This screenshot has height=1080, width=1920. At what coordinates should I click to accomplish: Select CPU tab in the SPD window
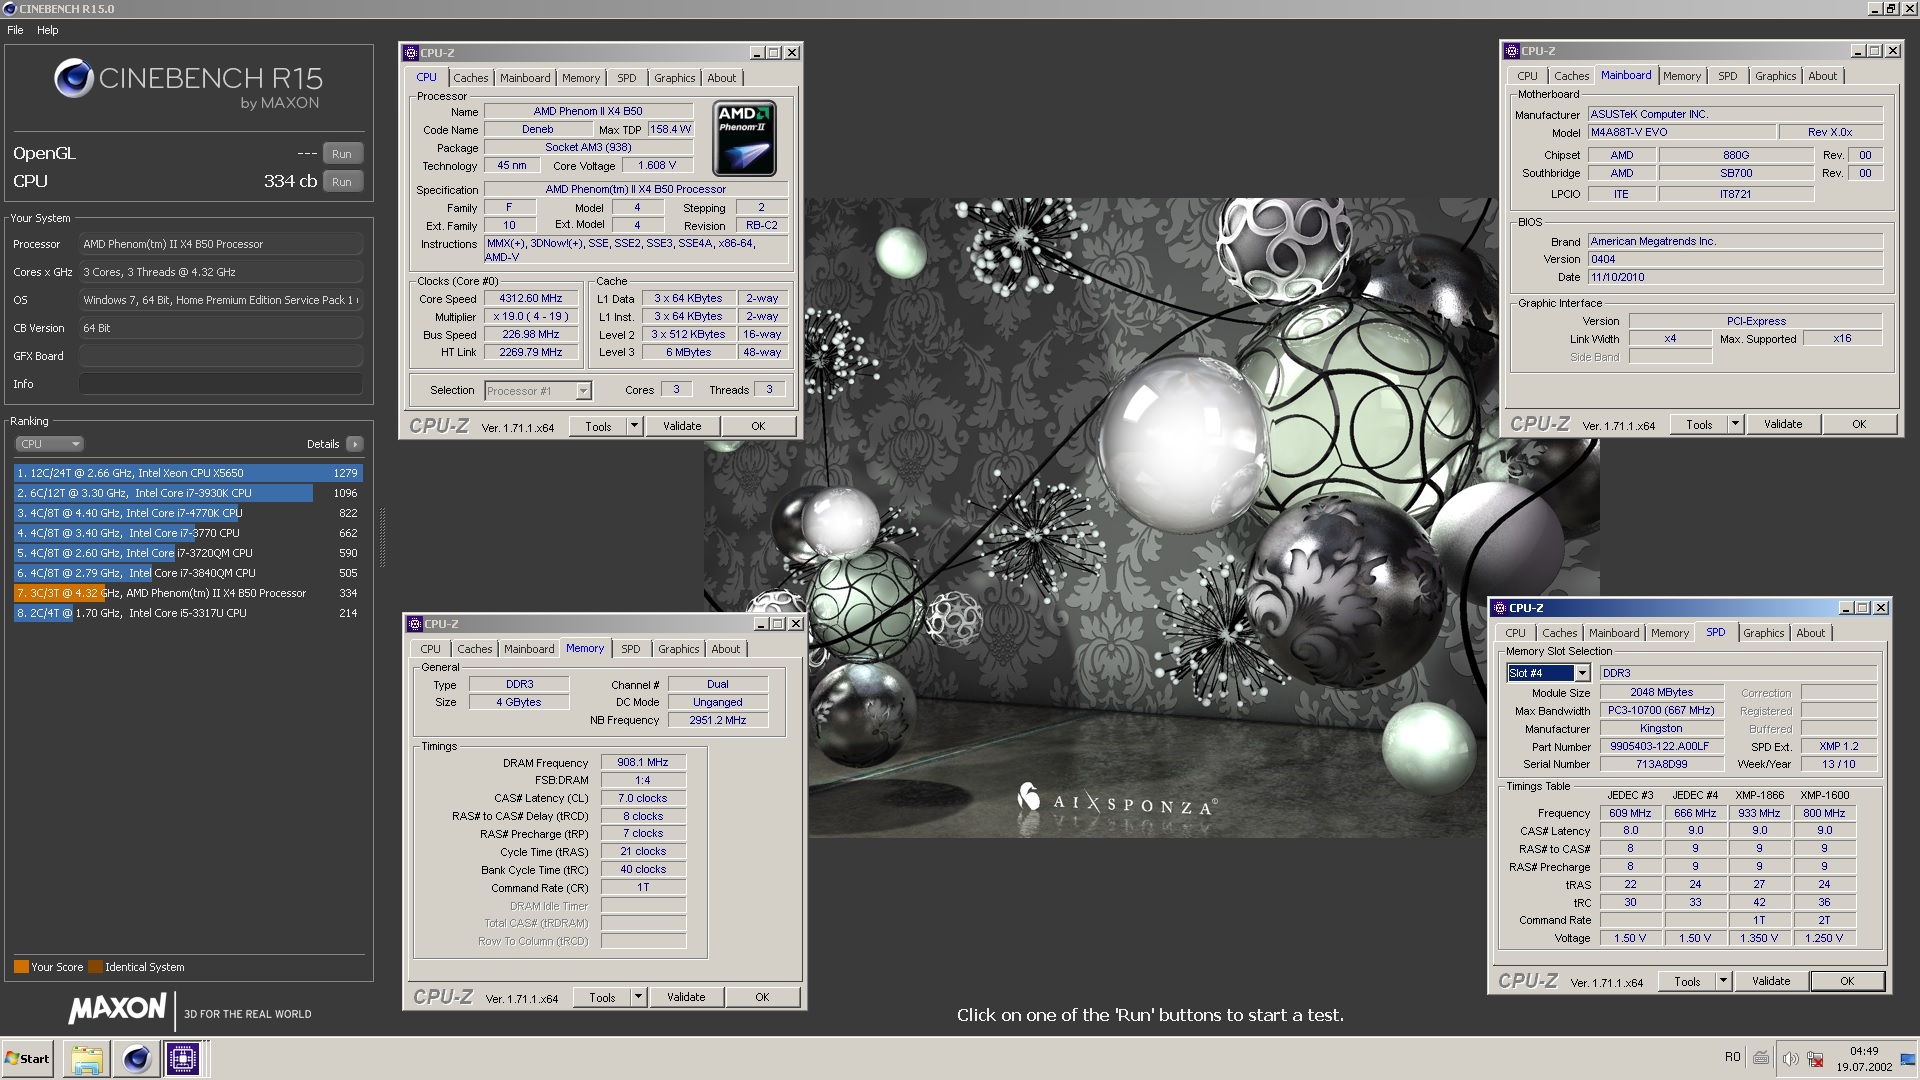[1515, 633]
